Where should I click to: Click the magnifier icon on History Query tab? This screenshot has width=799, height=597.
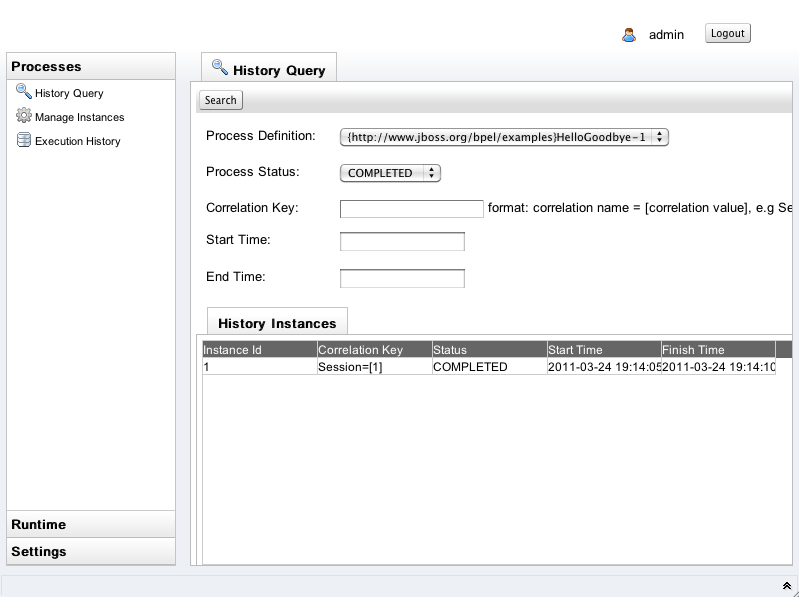tap(220, 67)
